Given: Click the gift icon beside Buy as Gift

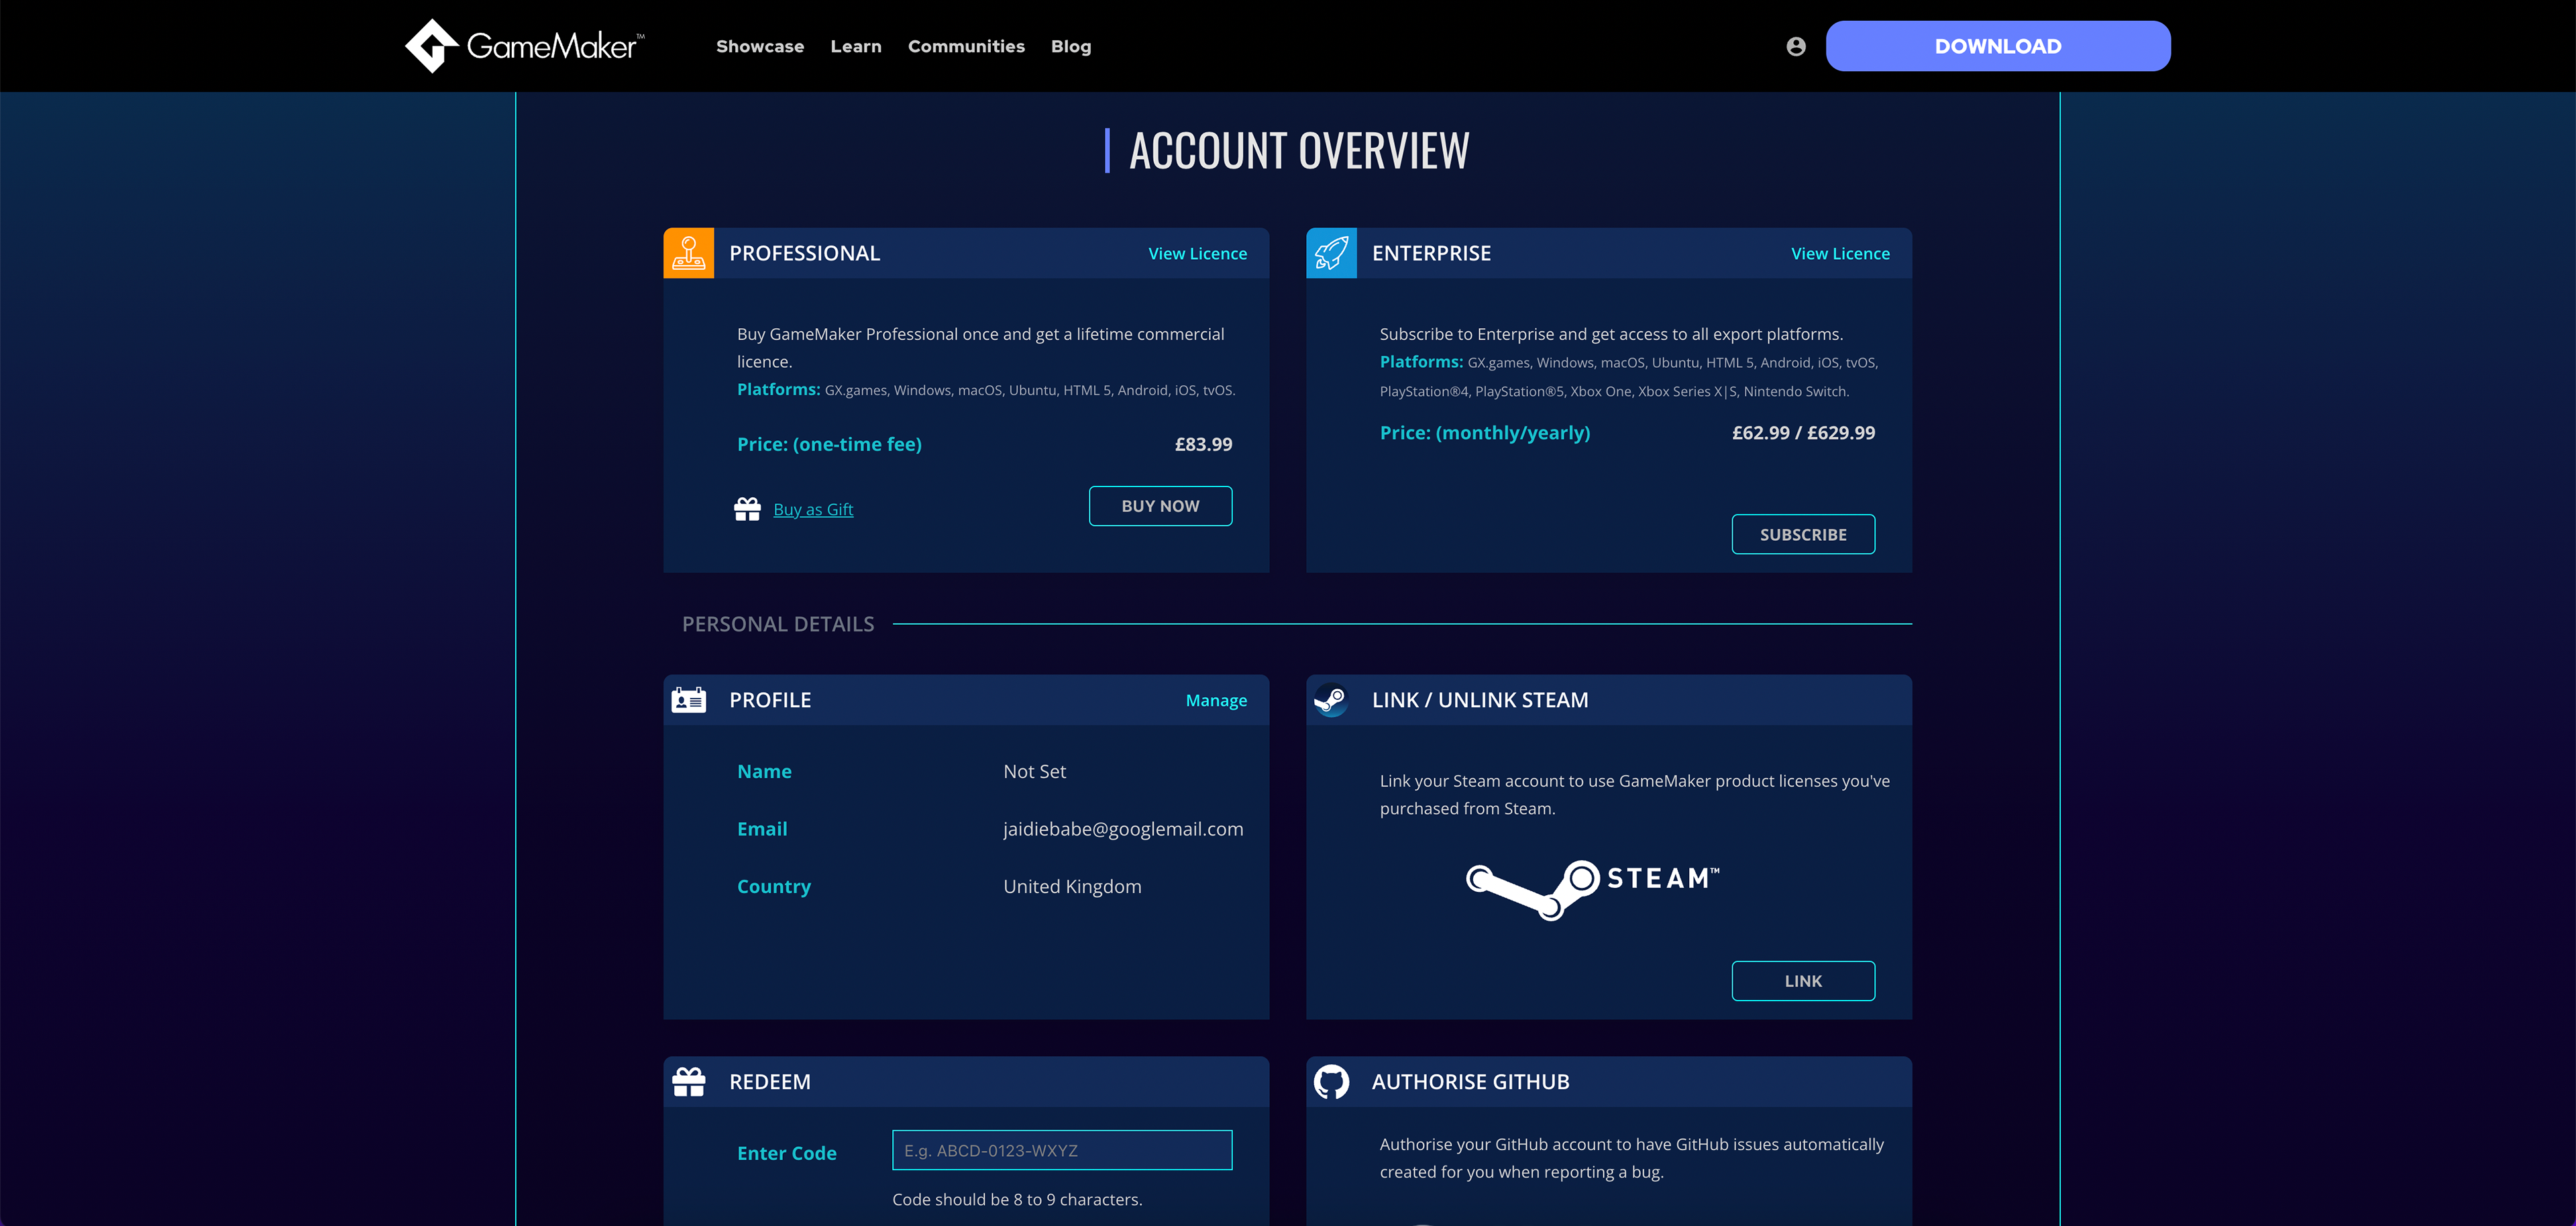Looking at the screenshot, I should point(747,509).
